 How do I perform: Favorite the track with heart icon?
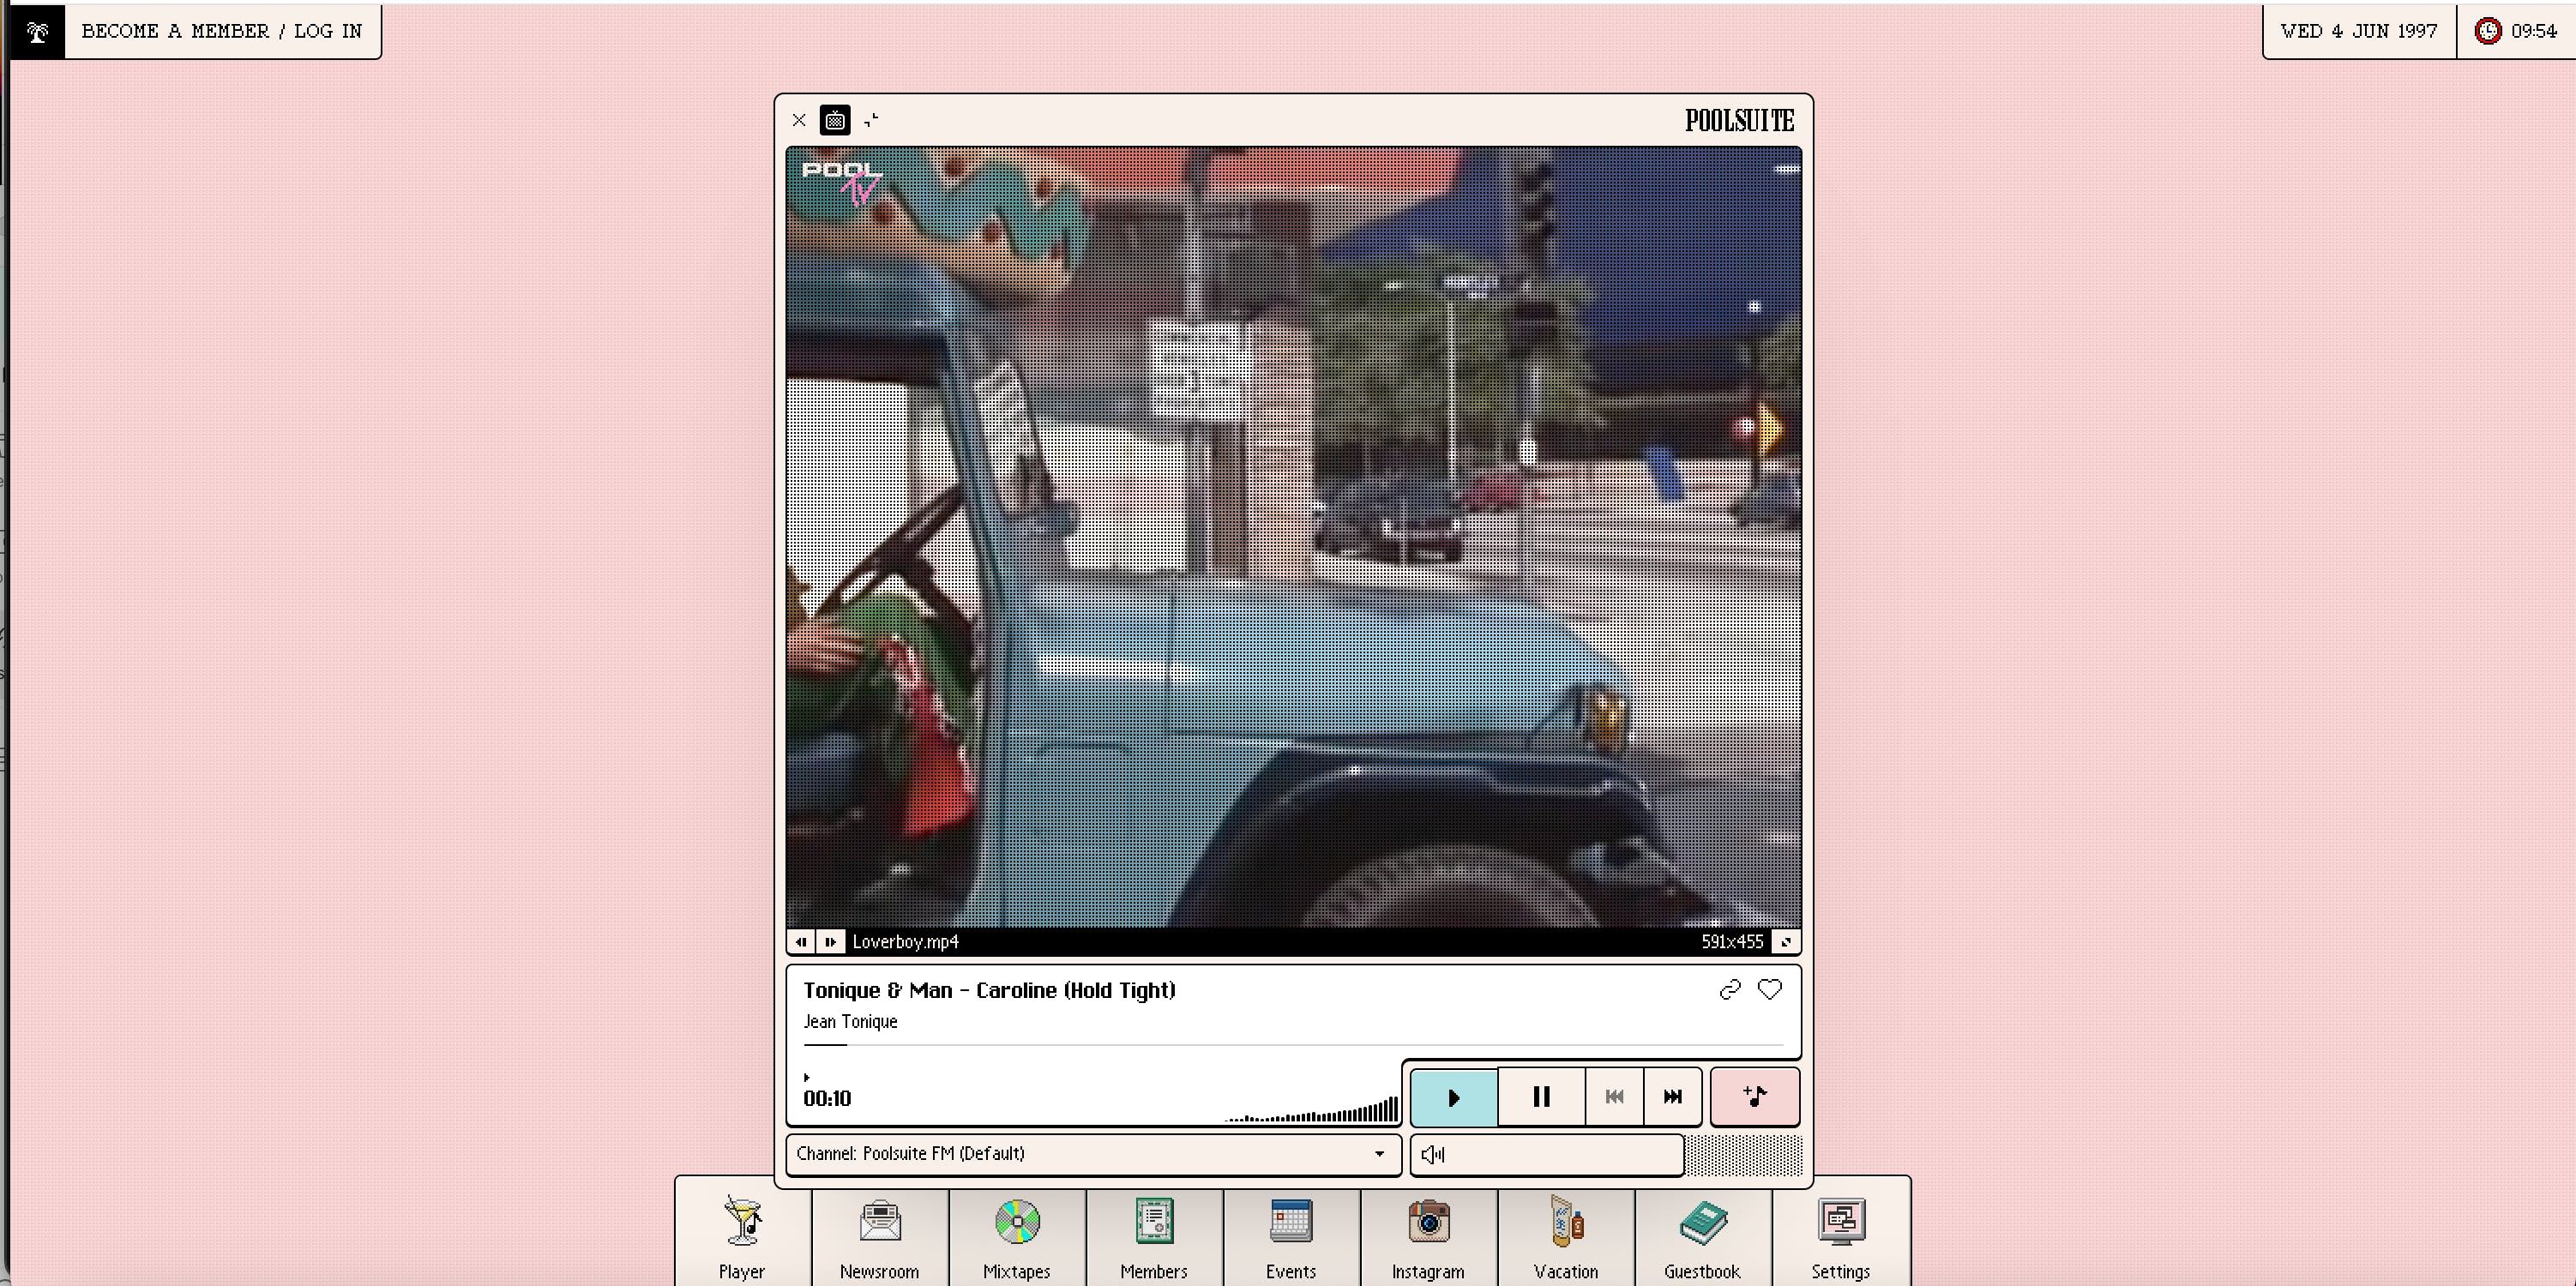click(x=1769, y=990)
